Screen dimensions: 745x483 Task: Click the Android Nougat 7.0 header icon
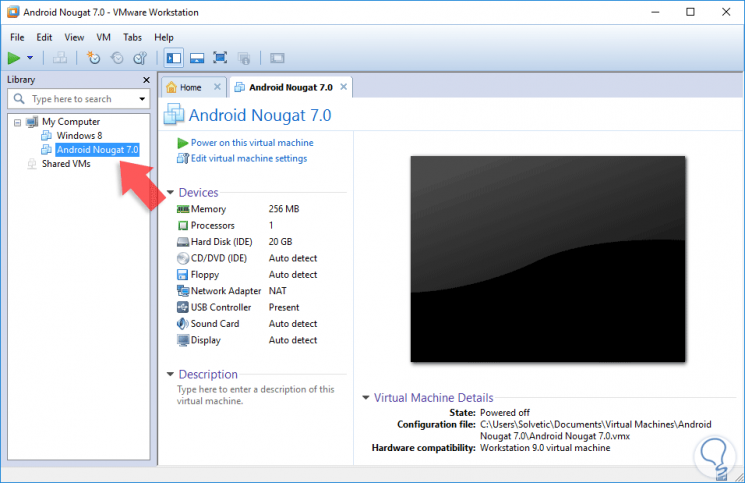[173, 115]
